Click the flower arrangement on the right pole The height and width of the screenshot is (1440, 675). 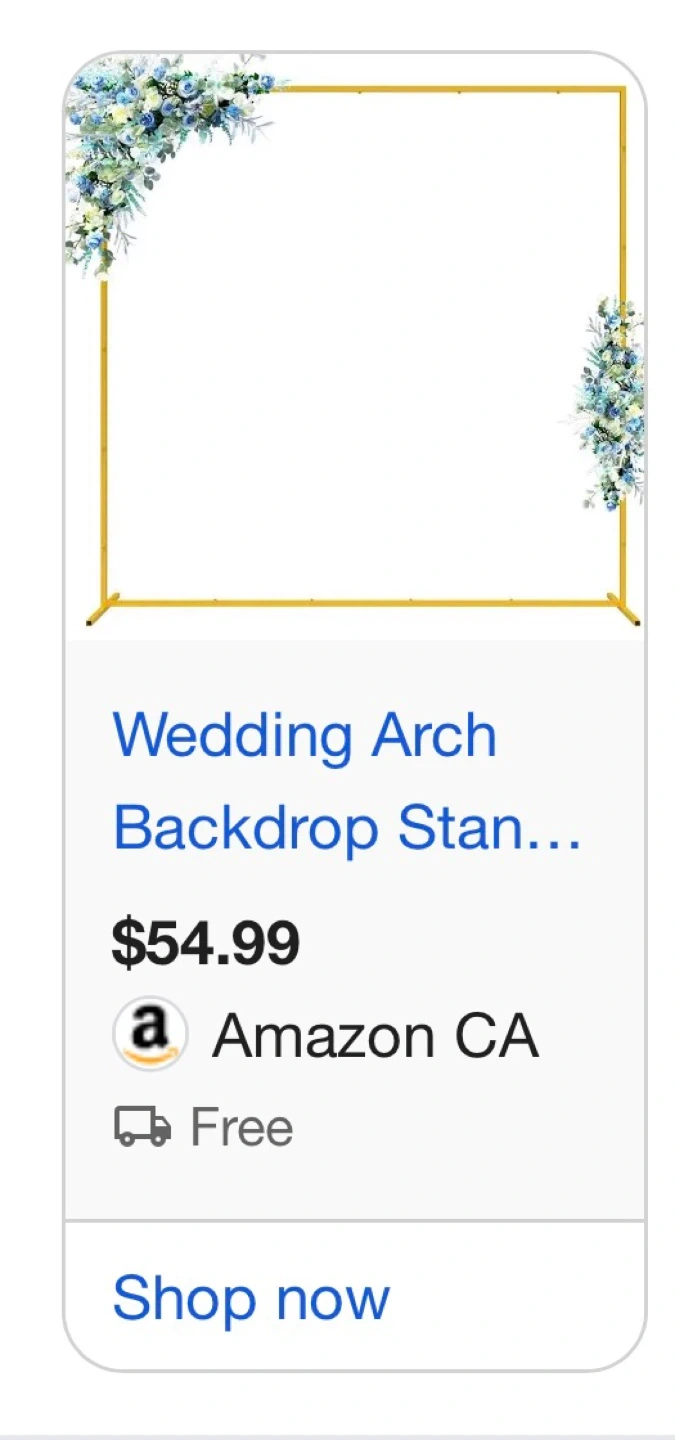click(x=611, y=403)
